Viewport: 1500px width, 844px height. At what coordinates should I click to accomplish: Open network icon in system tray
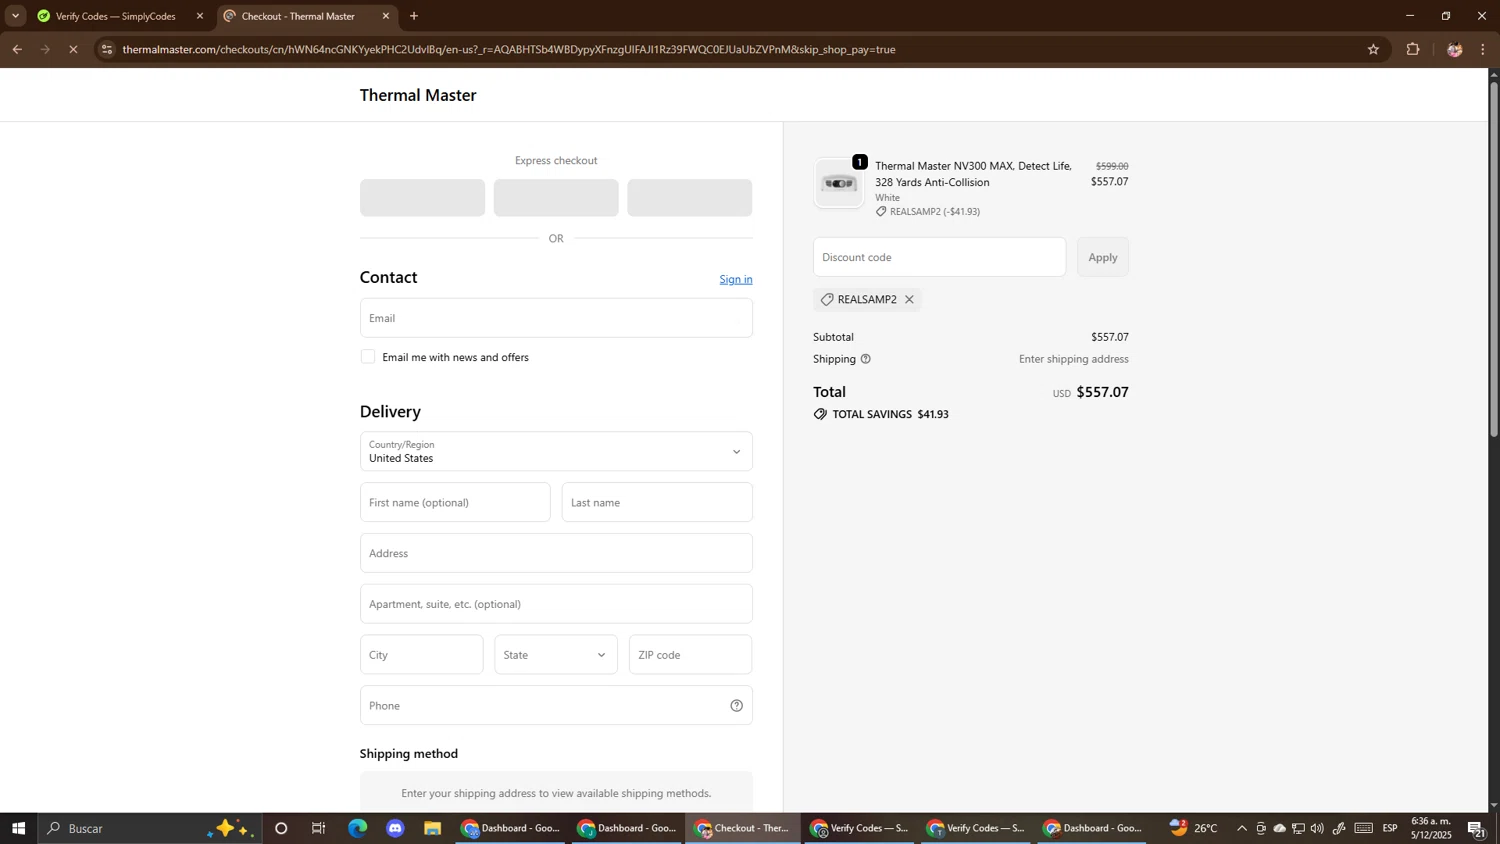click(x=1298, y=828)
